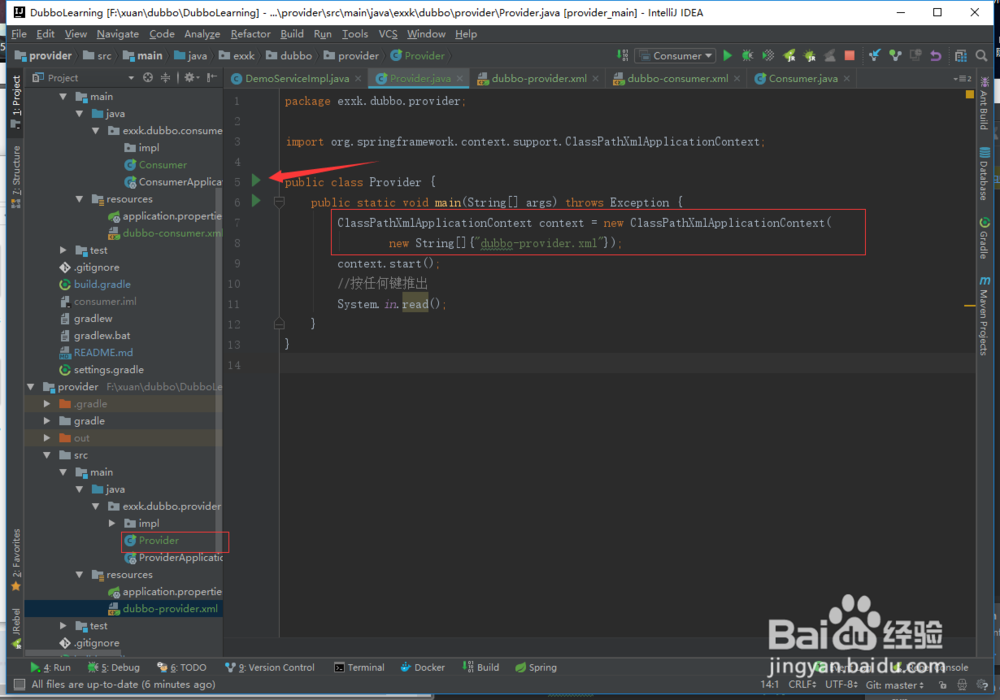Close the dubbo-consumer.xml tab
1000x700 pixels.
pos(737,78)
